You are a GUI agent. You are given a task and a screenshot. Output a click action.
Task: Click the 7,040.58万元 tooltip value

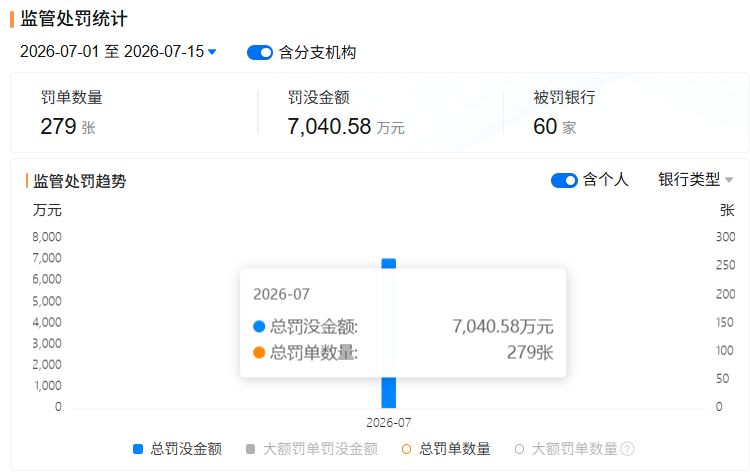click(503, 327)
